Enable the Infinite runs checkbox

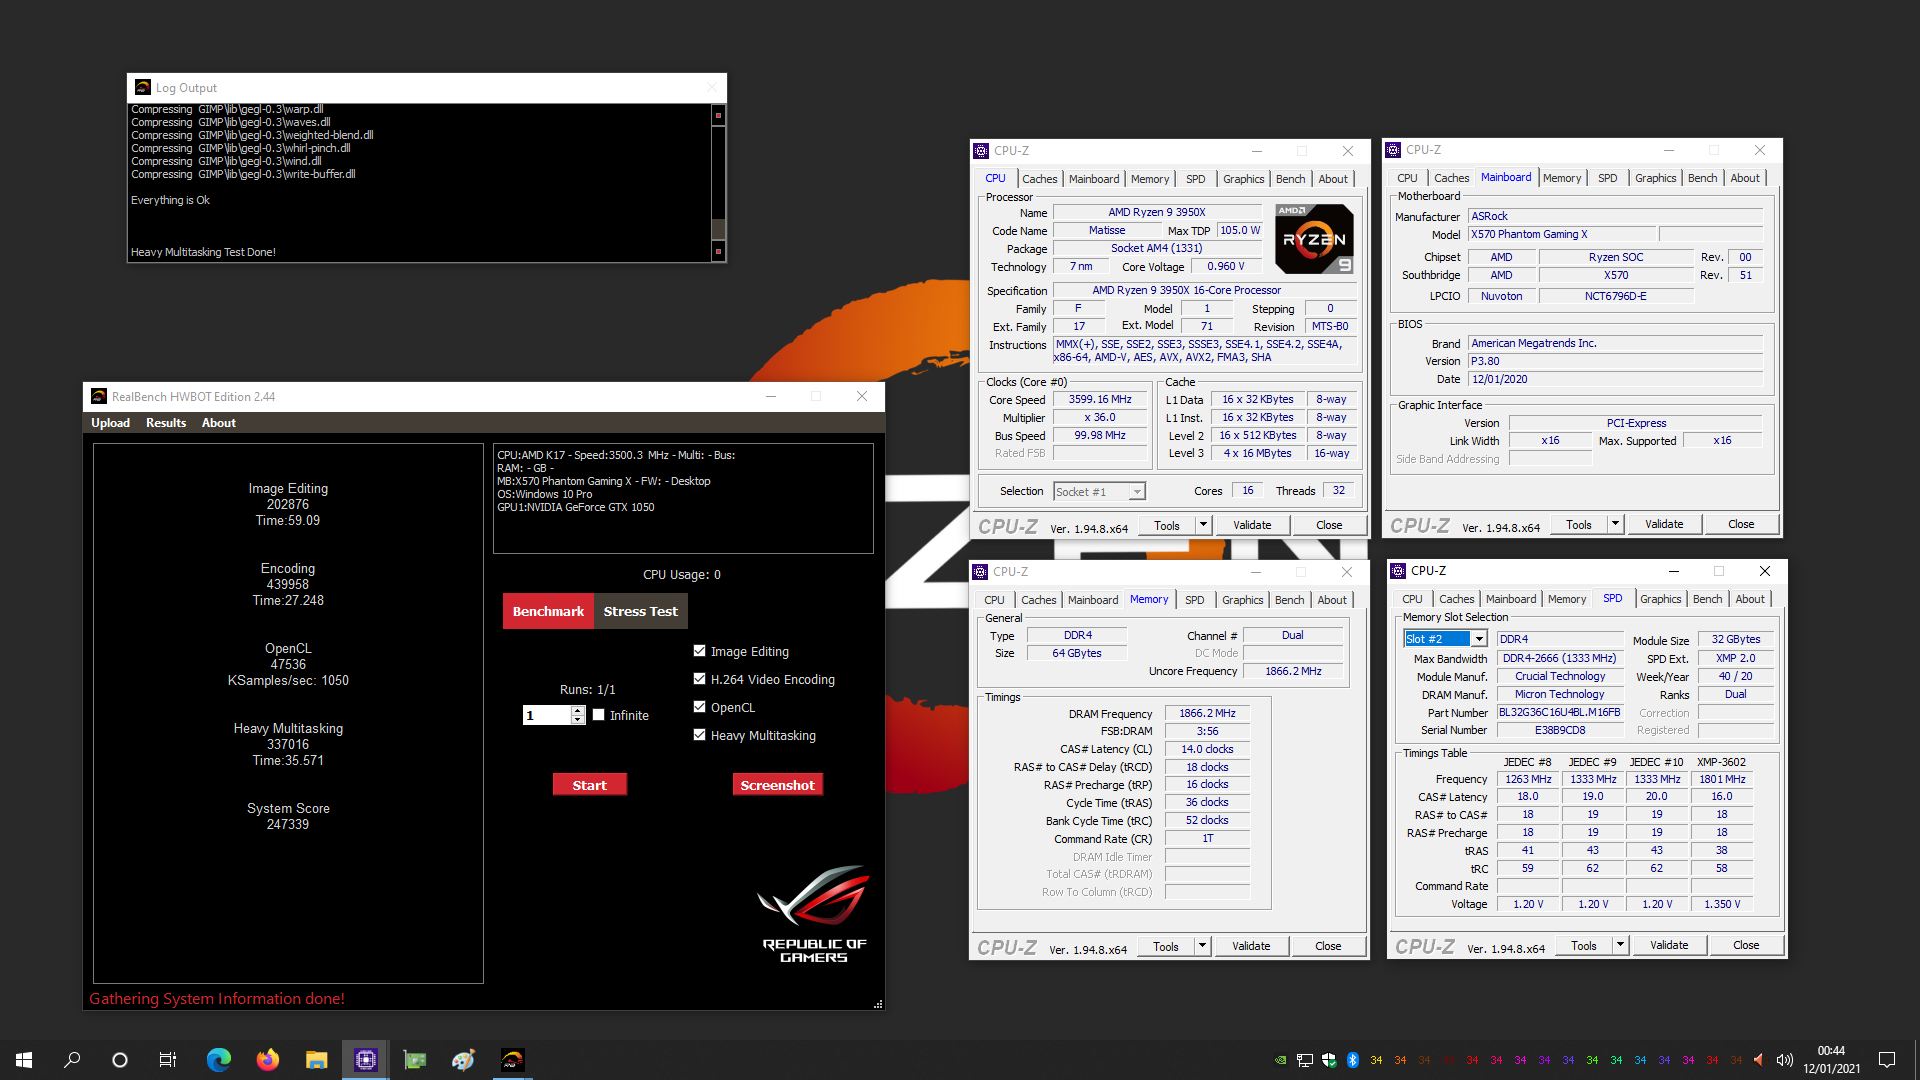[599, 715]
